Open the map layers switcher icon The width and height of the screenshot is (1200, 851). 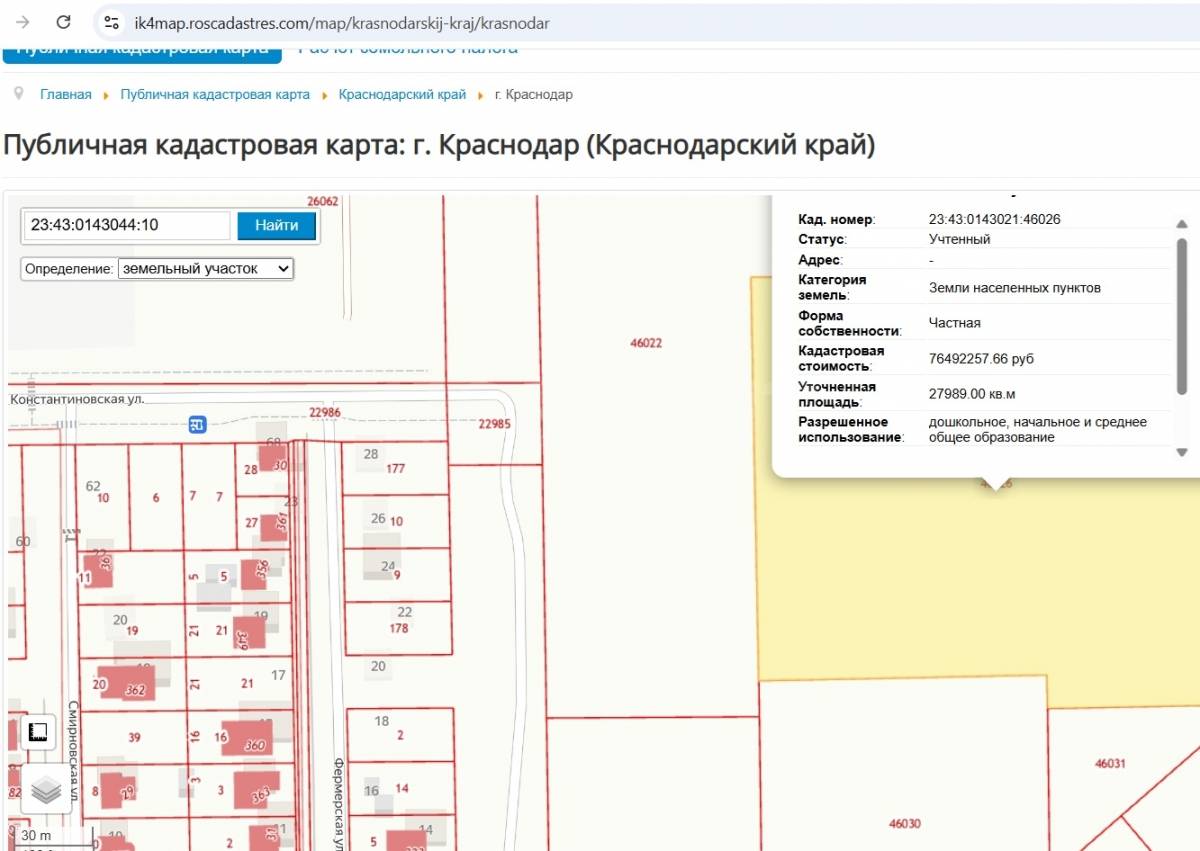click(x=46, y=790)
